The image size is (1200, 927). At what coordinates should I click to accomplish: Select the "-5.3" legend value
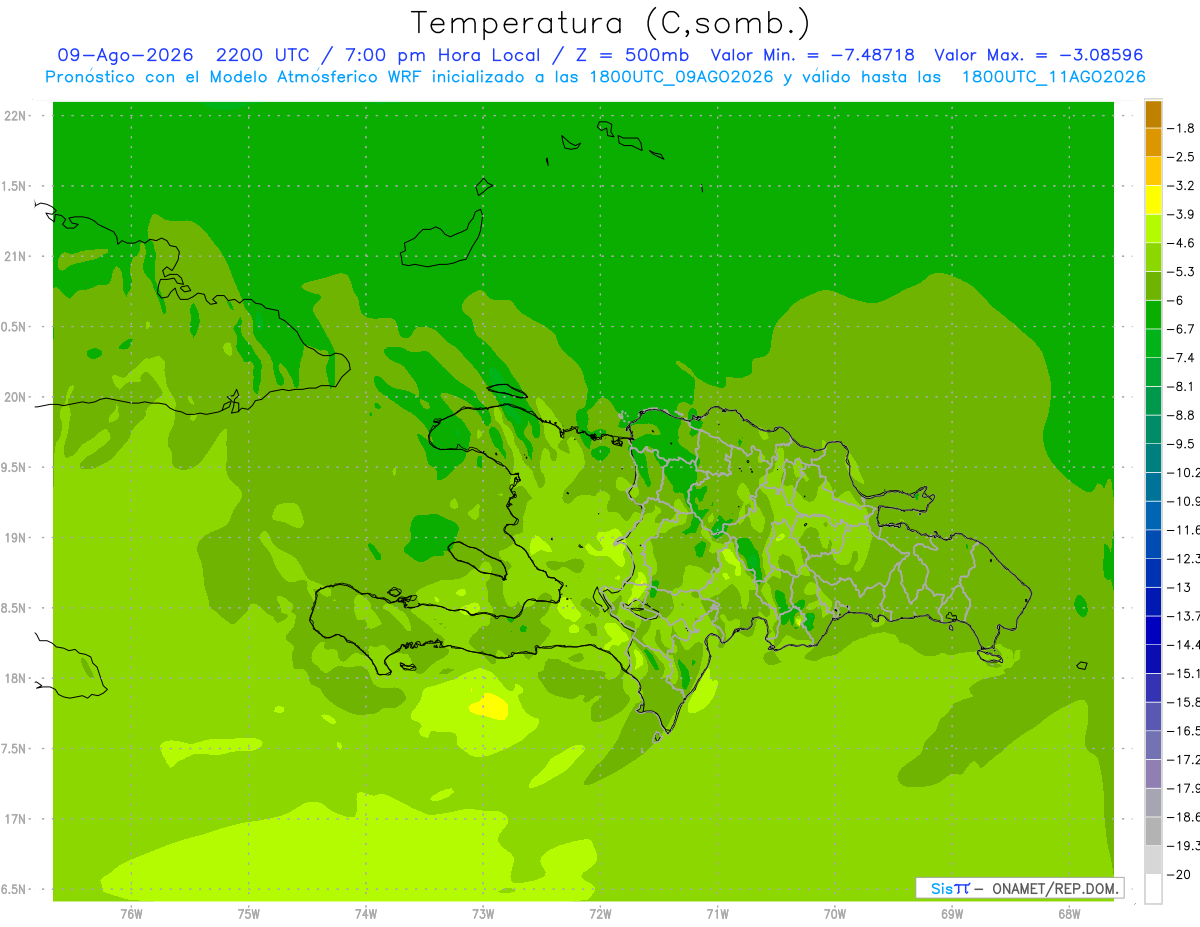[1182, 271]
